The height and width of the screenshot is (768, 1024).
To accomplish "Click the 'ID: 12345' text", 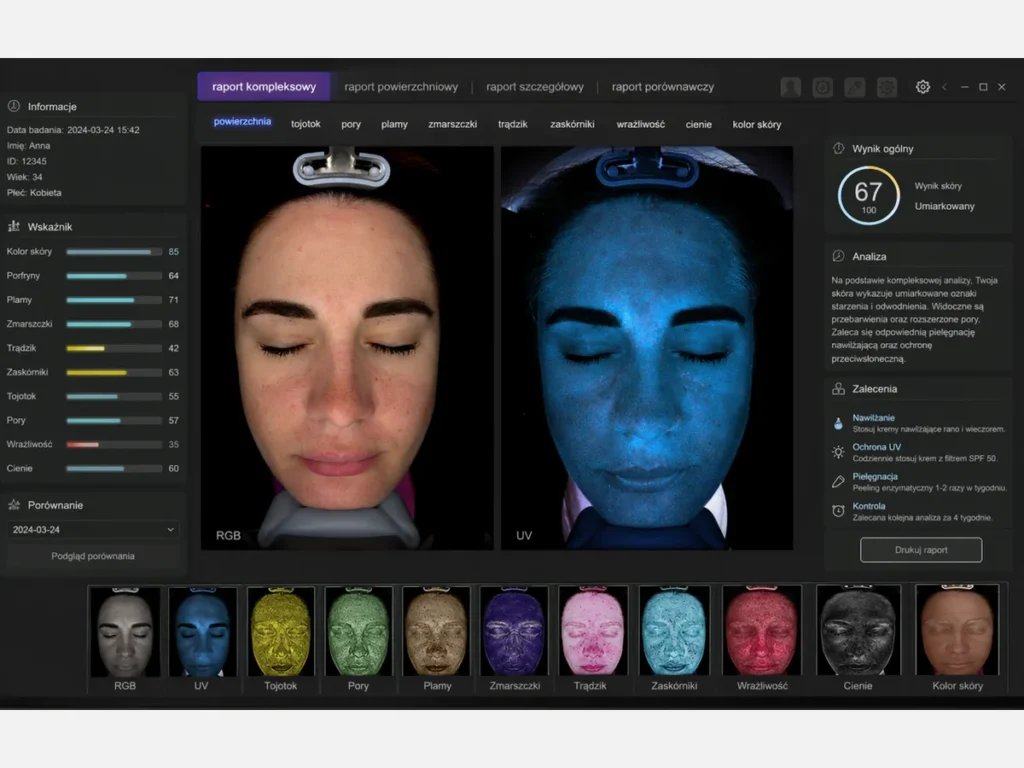I will click(27, 161).
